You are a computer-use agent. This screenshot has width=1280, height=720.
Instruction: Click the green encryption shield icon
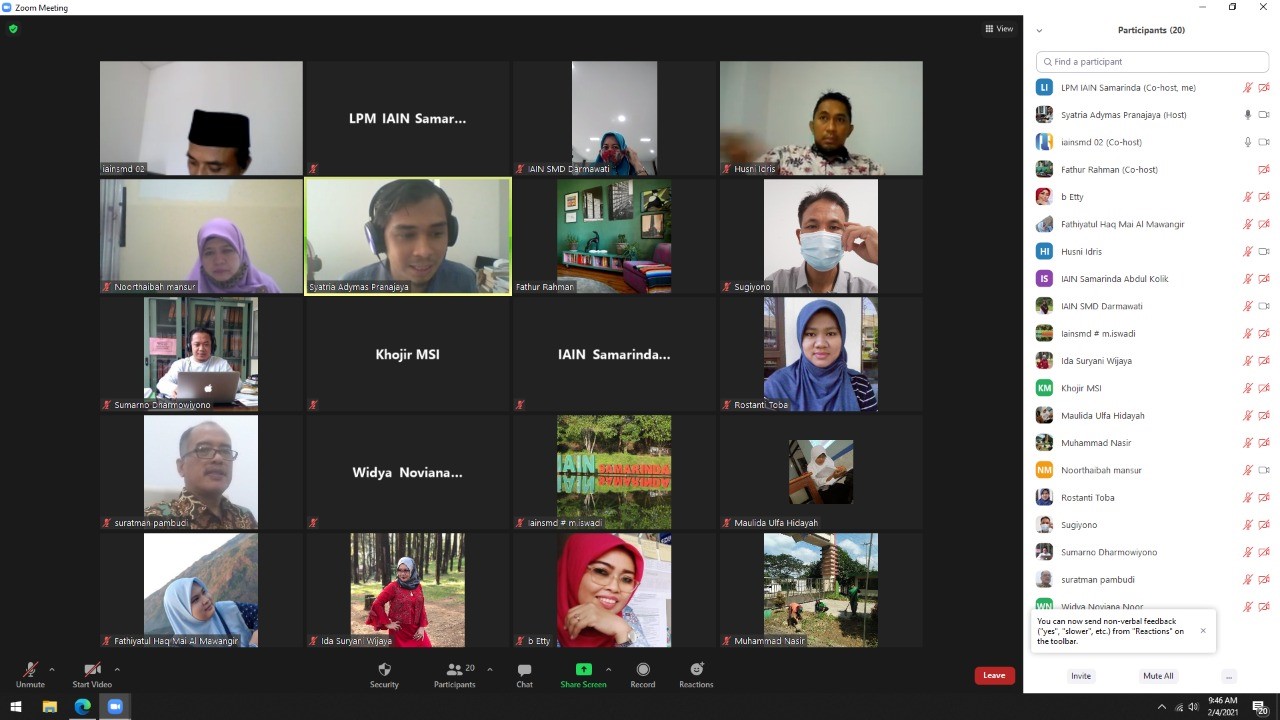pos(13,29)
